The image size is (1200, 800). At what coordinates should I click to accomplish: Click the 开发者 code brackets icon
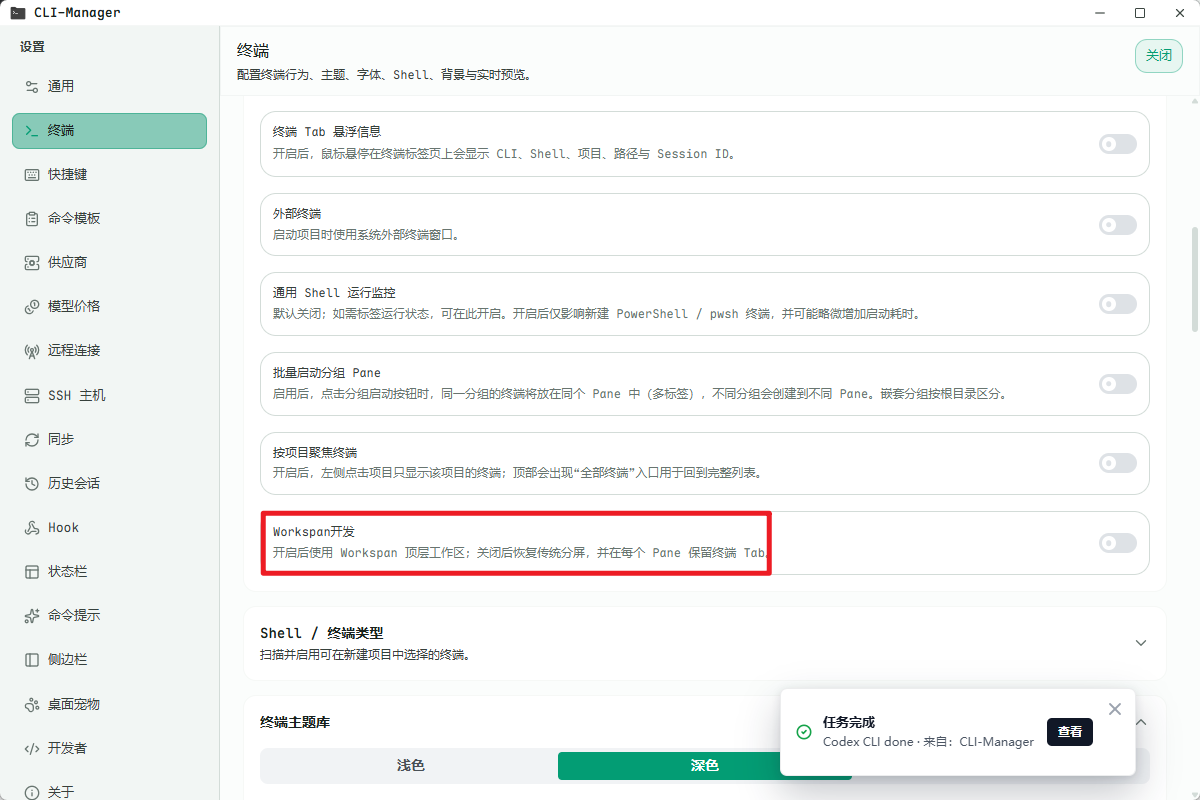click(31, 748)
